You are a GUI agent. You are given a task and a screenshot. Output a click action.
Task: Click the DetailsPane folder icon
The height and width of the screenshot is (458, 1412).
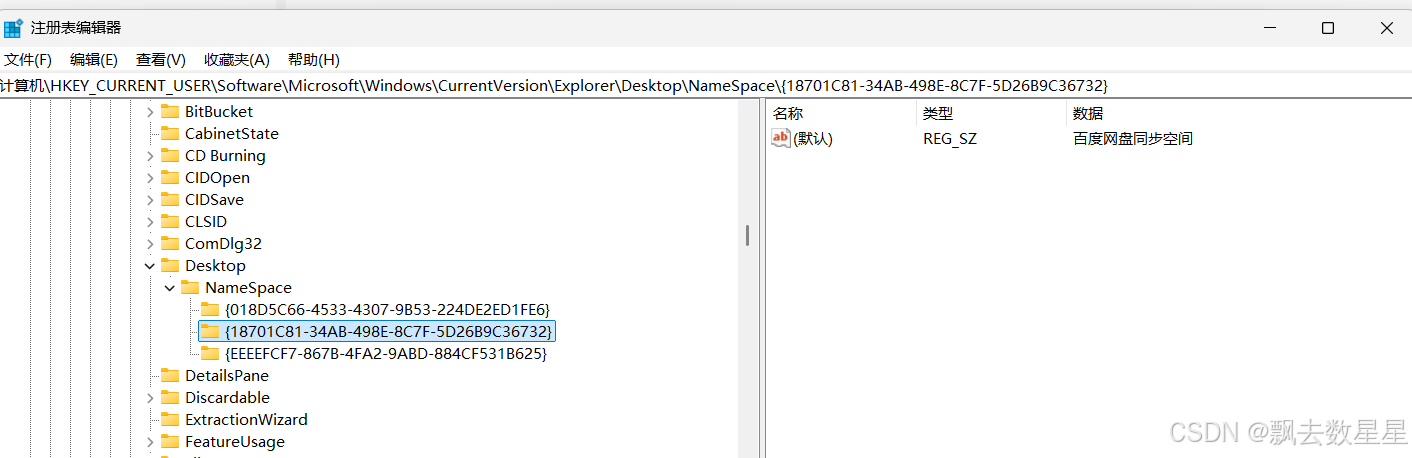pos(170,376)
